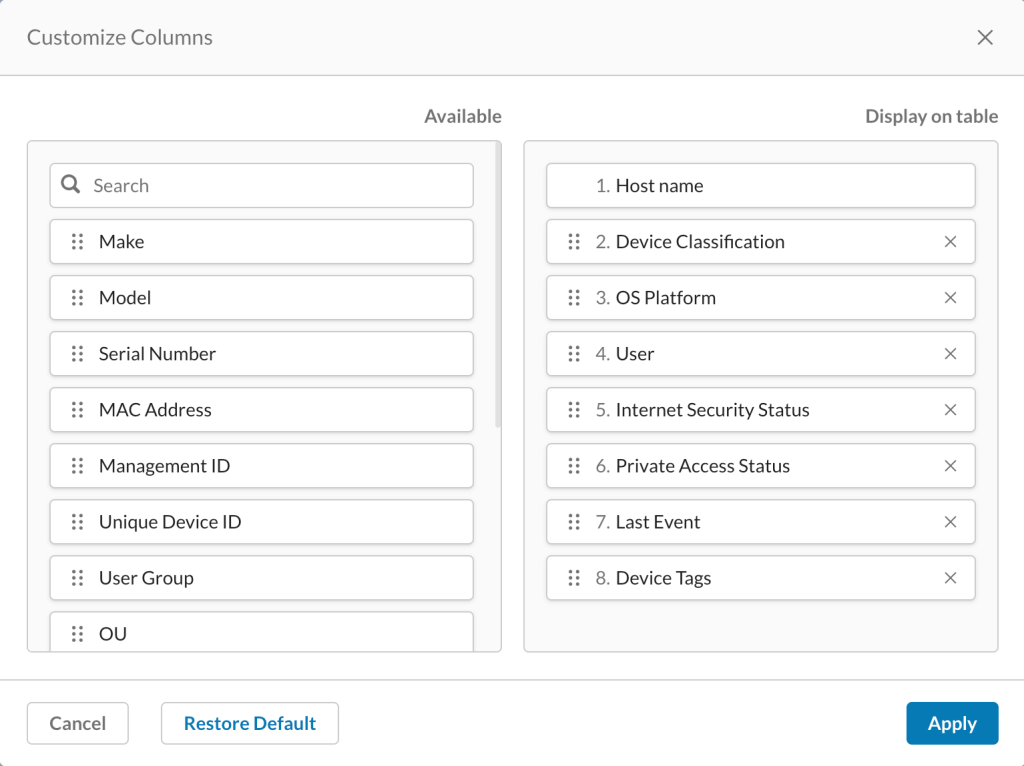
Task: Grab the drag handle for Internet Security Status
Action: (574, 410)
